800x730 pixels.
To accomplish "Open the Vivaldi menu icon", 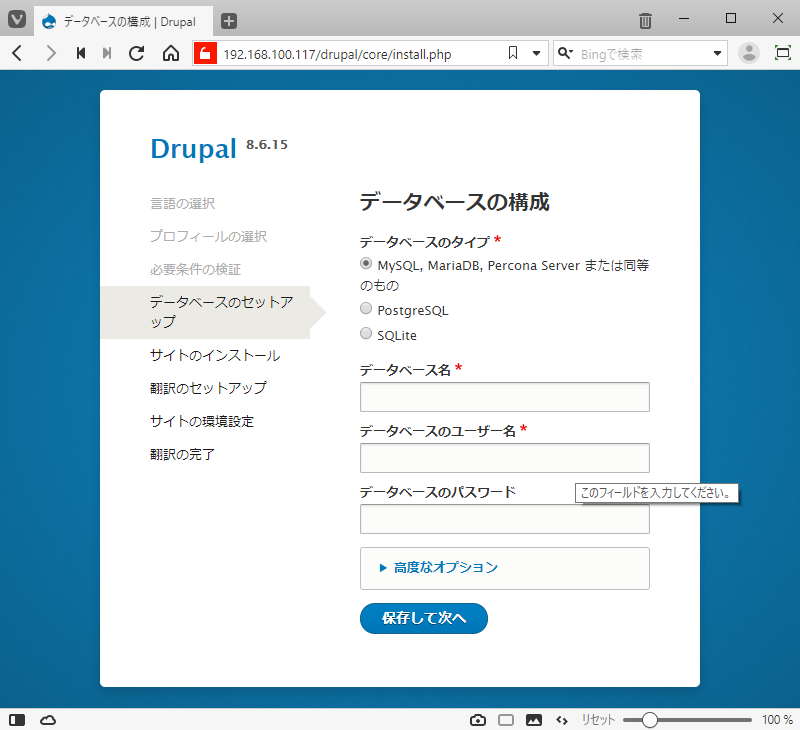I will tap(17, 20).
